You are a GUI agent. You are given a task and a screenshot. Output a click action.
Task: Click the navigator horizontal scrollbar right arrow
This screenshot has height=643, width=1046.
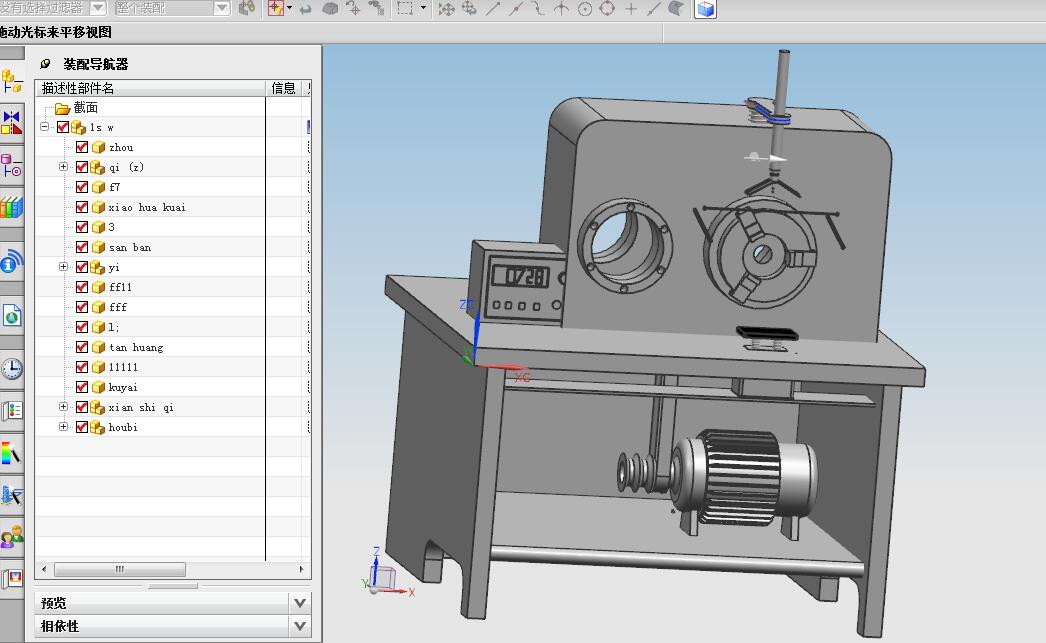(x=303, y=569)
